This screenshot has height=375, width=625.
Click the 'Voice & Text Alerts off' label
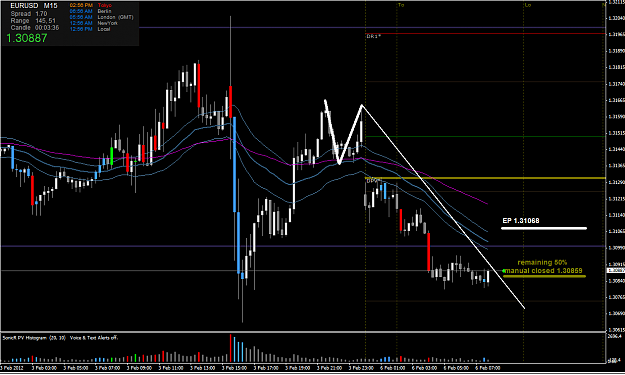[x=94, y=338]
